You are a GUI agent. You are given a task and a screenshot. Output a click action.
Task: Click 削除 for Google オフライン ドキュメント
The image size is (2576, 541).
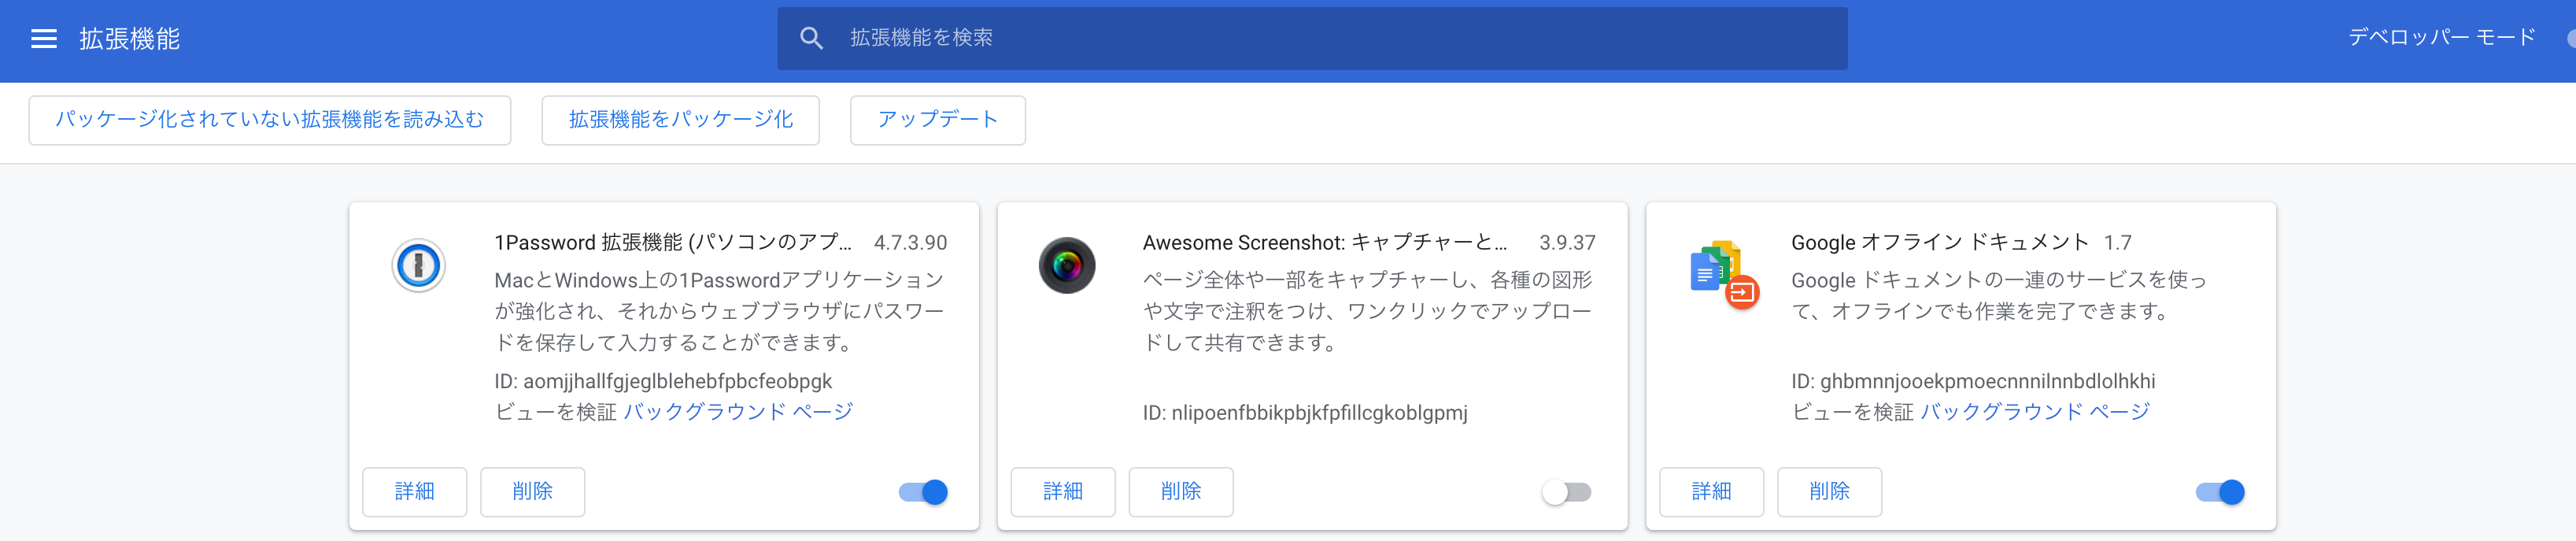coord(1829,491)
